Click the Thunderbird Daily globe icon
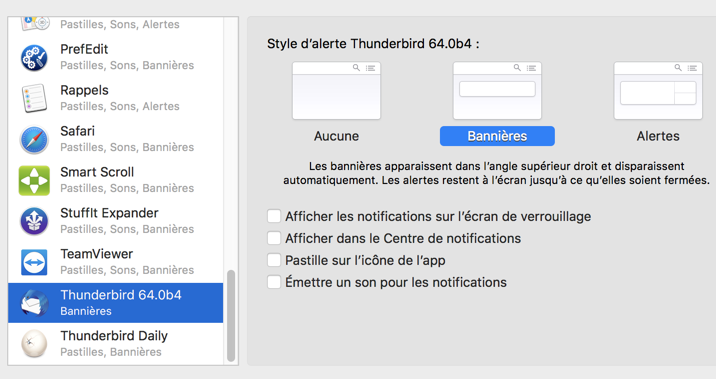The width and height of the screenshot is (716, 379). (34, 343)
